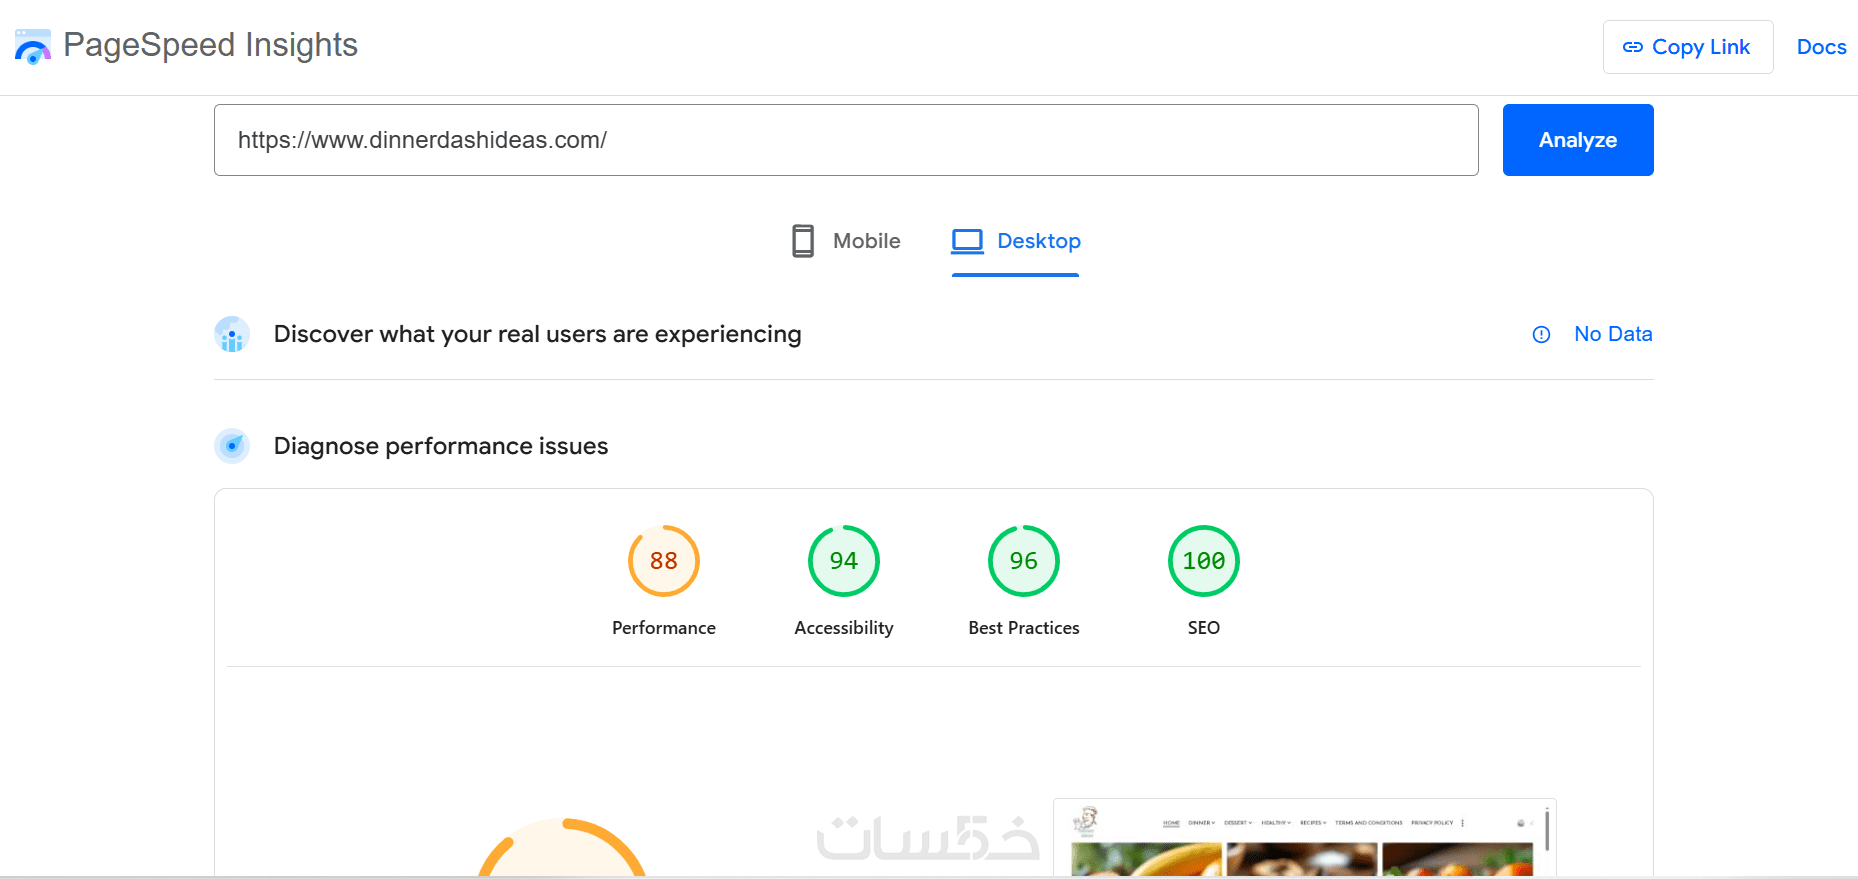Click the website screenshot thumbnail
The height and width of the screenshot is (879, 1858).
[x=1305, y=838]
